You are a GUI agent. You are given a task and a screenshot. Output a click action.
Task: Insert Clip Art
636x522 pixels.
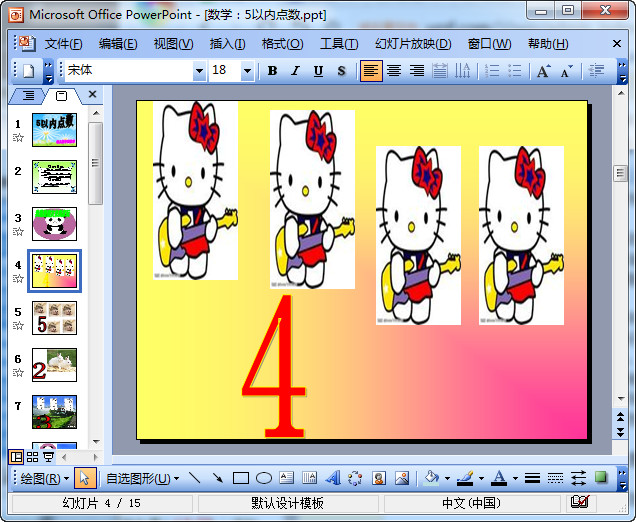[378, 478]
